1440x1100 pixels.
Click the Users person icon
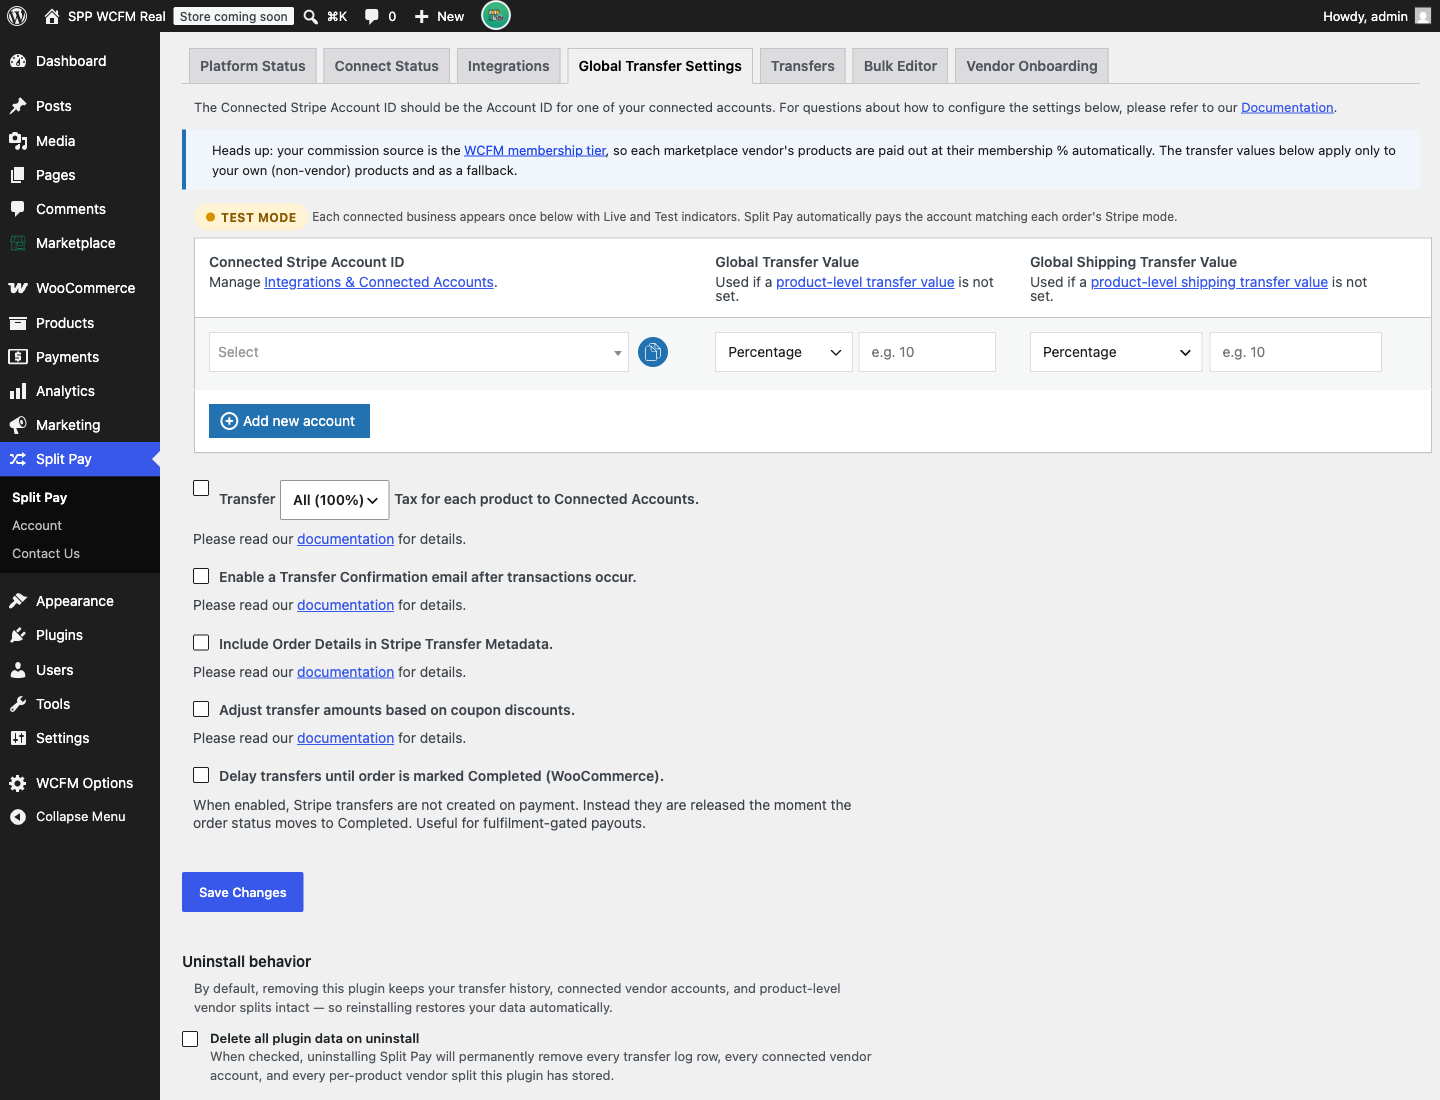click(x=18, y=670)
